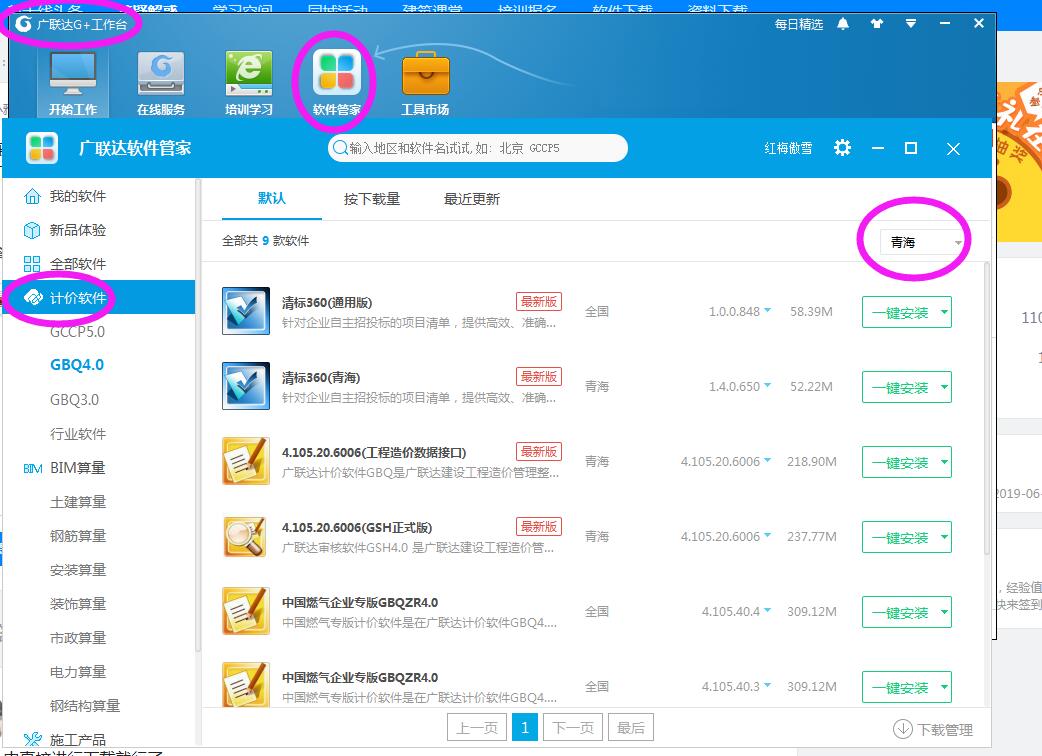Screen dimensions: 1042x756
Task: Open 工具市场 briefcase icon
Action: [425, 82]
